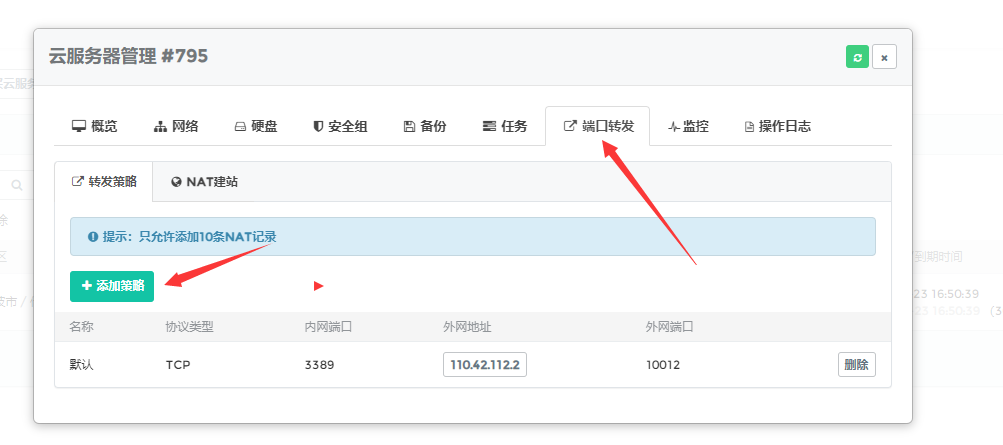Select the 转发策略 sub-tab
The image size is (1003, 445).
click(x=104, y=182)
